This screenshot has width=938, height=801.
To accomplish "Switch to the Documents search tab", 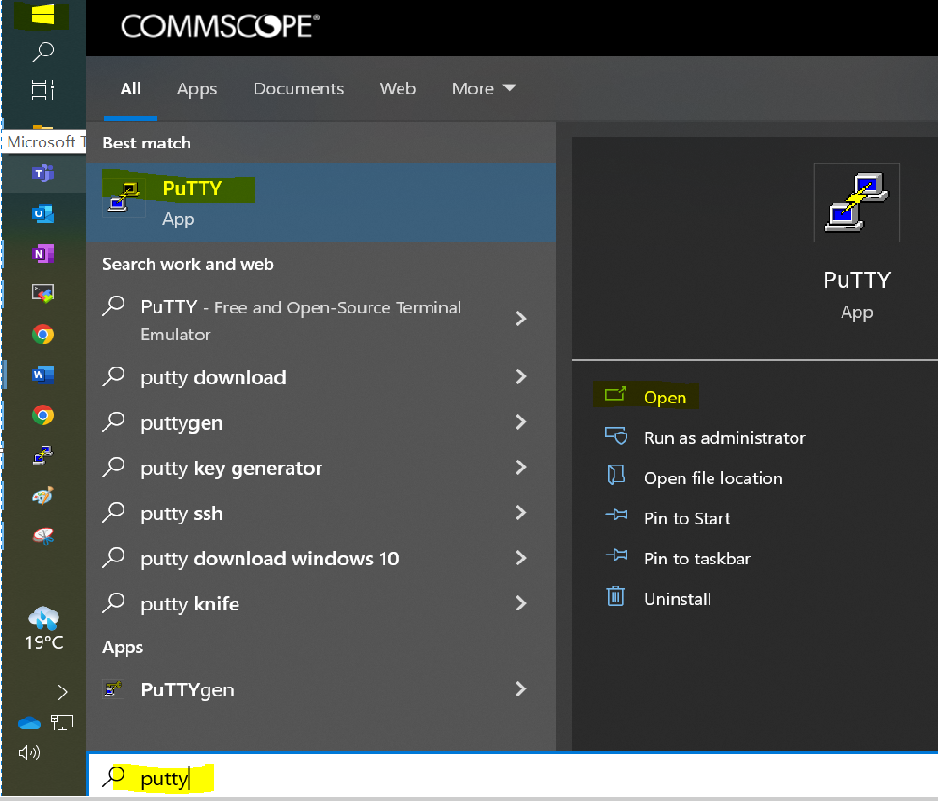I will click(x=298, y=89).
